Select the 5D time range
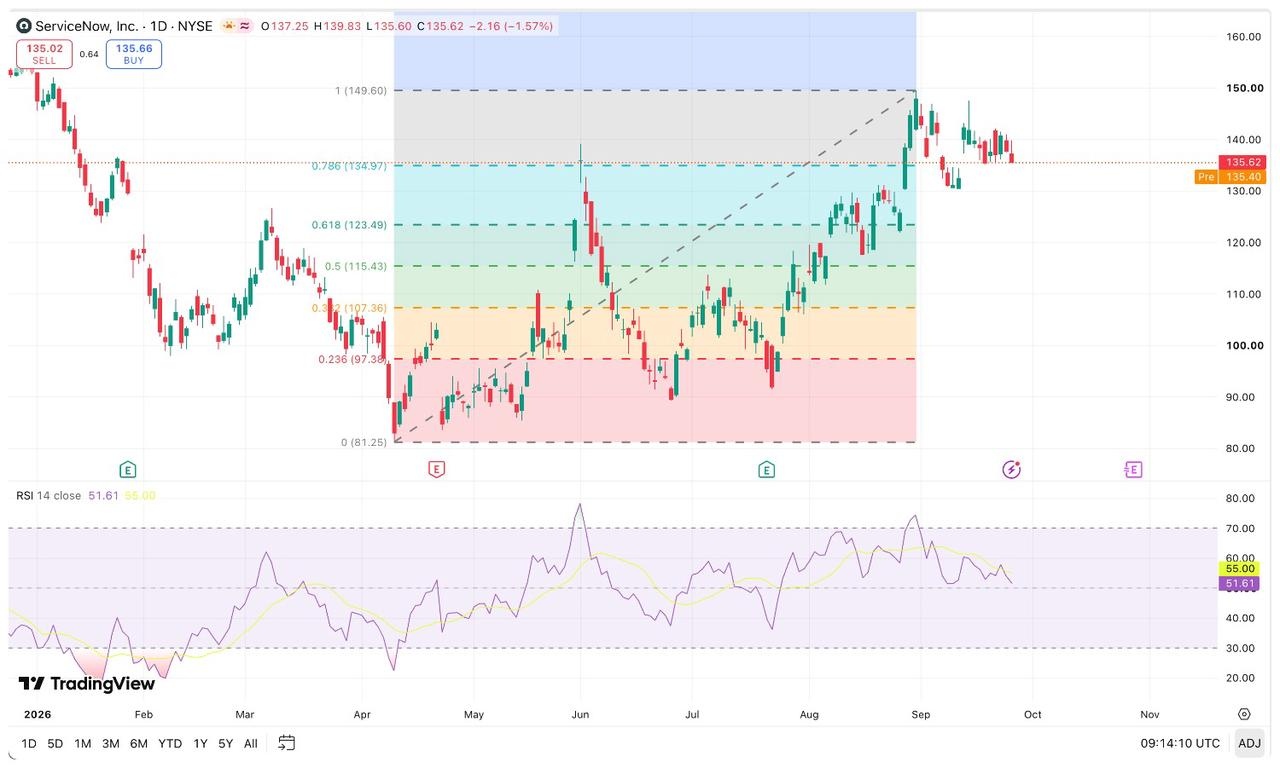1280x768 pixels. coord(55,743)
